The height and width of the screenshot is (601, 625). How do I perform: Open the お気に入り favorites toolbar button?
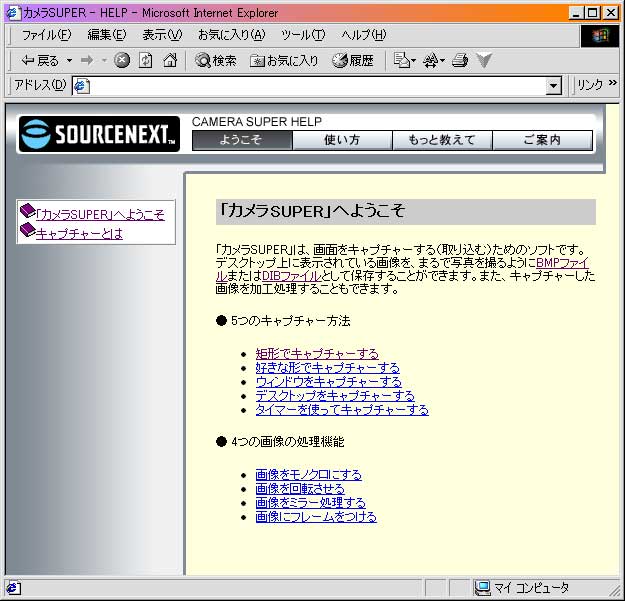pos(284,61)
